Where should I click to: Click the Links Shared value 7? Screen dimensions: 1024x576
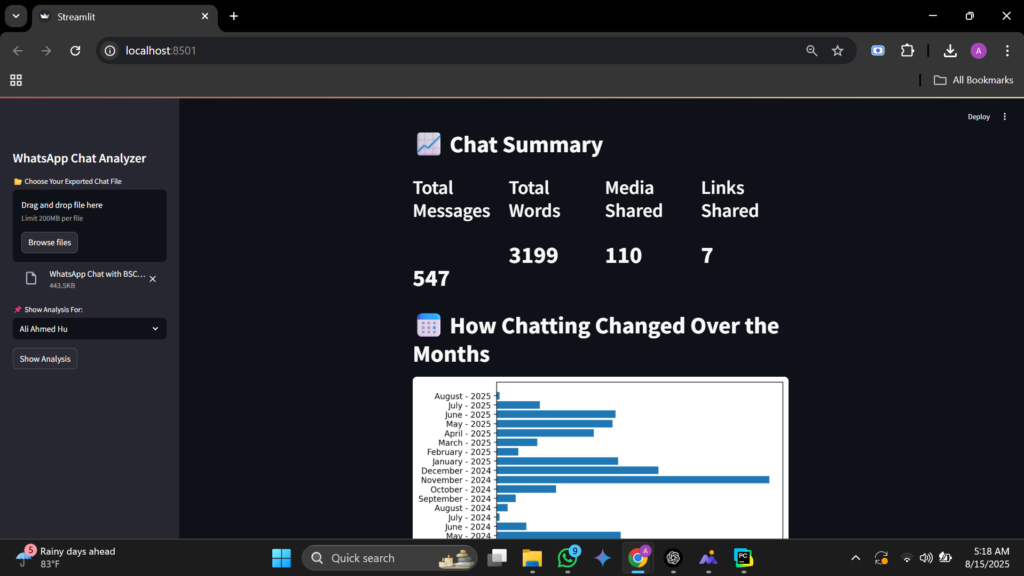[707, 255]
